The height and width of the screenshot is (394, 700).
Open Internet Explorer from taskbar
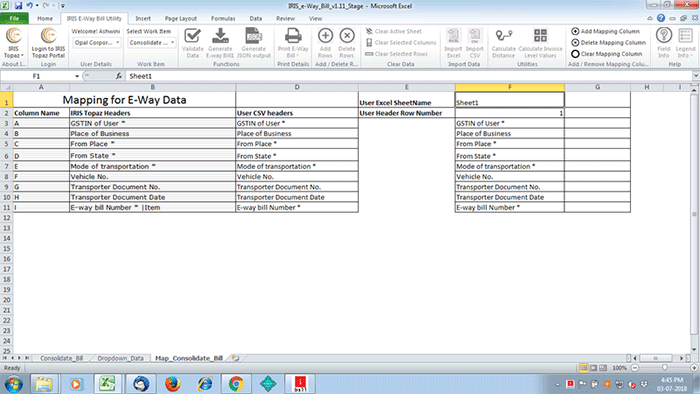pyautogui.click(x=205, y=384)
